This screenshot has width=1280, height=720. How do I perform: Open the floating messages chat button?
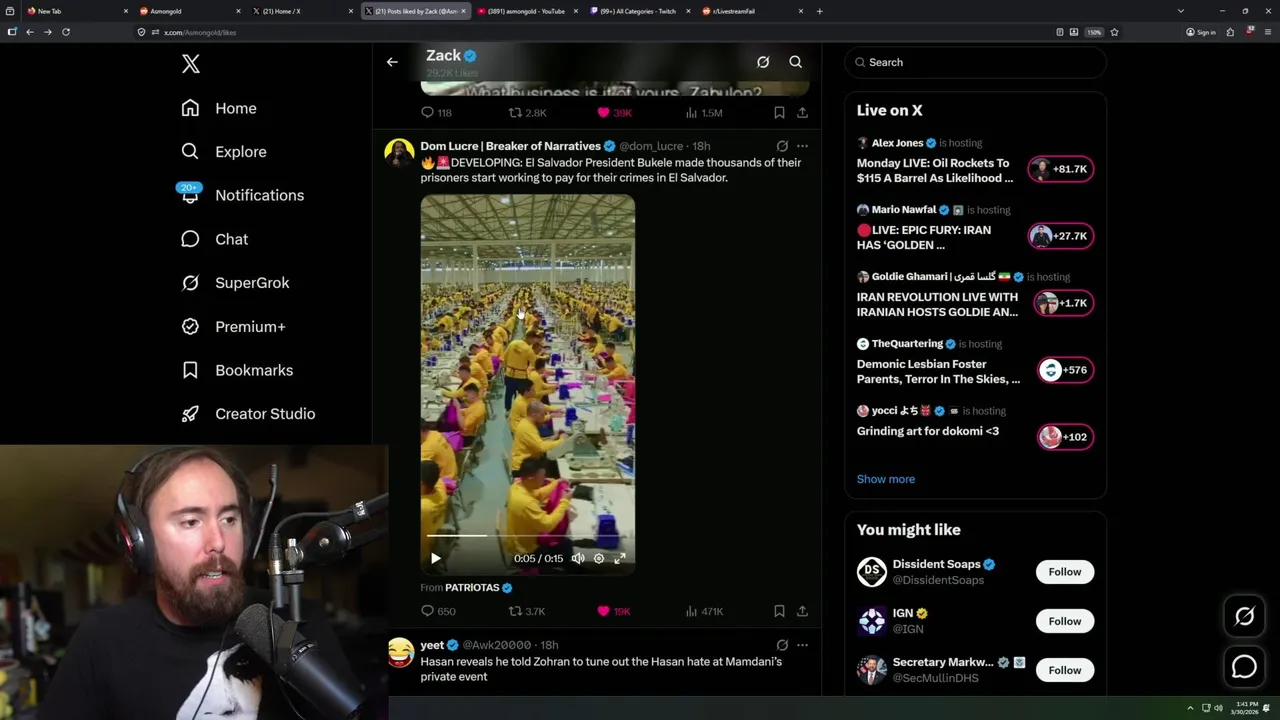[1245, 666]
